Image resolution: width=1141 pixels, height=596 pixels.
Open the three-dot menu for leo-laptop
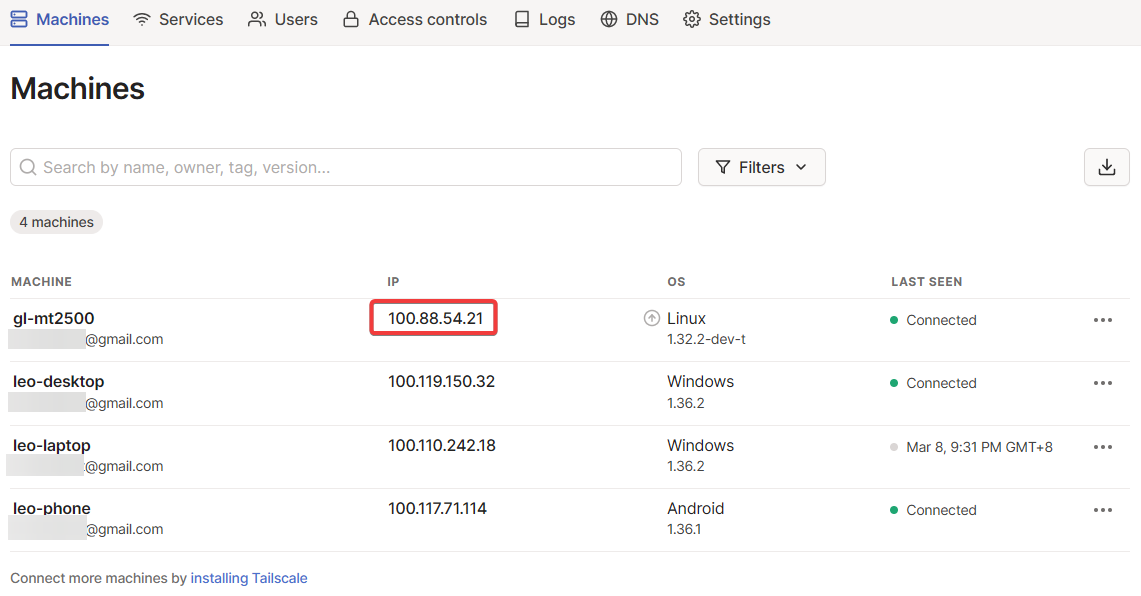pos(1102,447)
